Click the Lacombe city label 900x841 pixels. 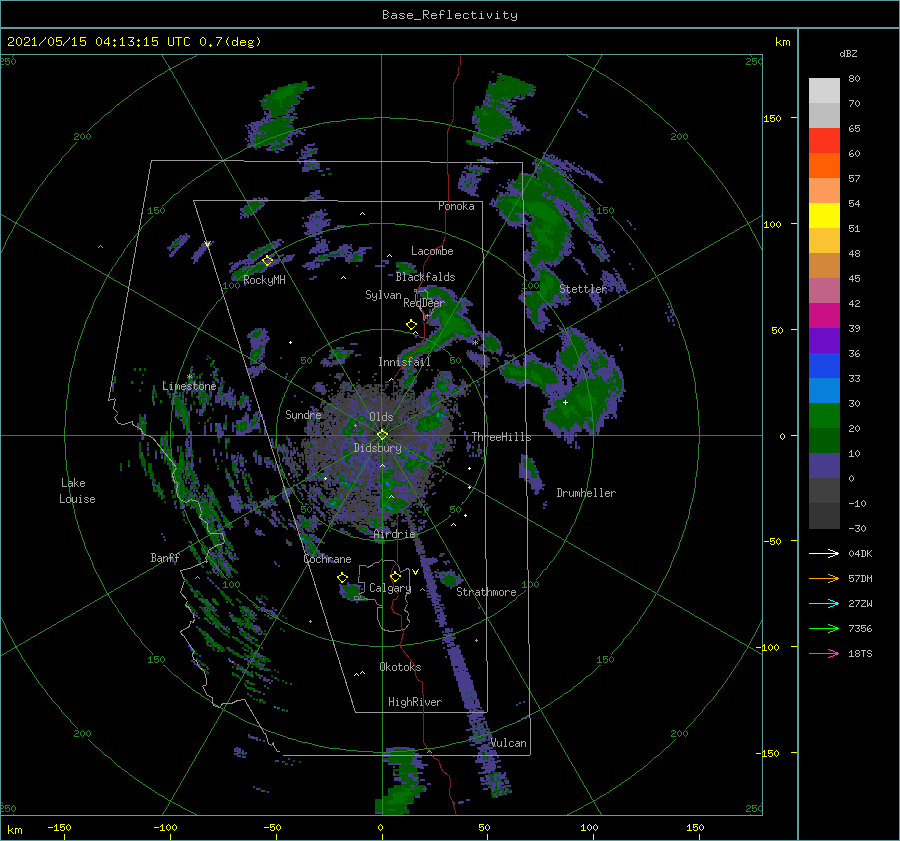(432, 251)
